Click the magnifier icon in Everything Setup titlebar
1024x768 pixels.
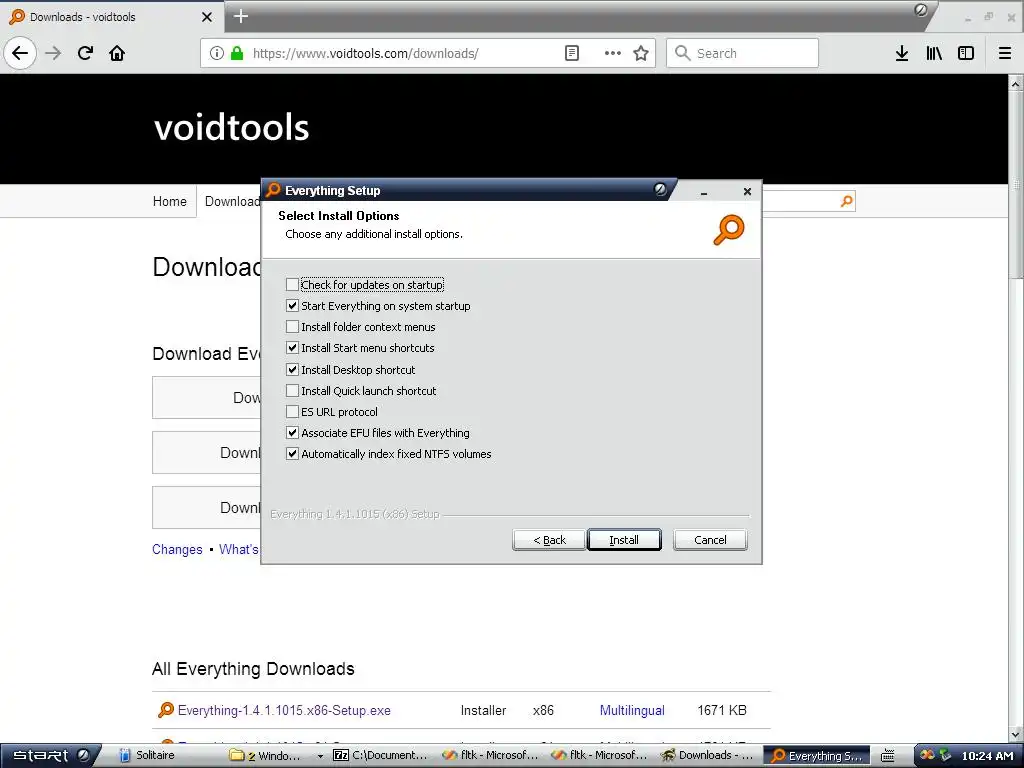[273, 190]
